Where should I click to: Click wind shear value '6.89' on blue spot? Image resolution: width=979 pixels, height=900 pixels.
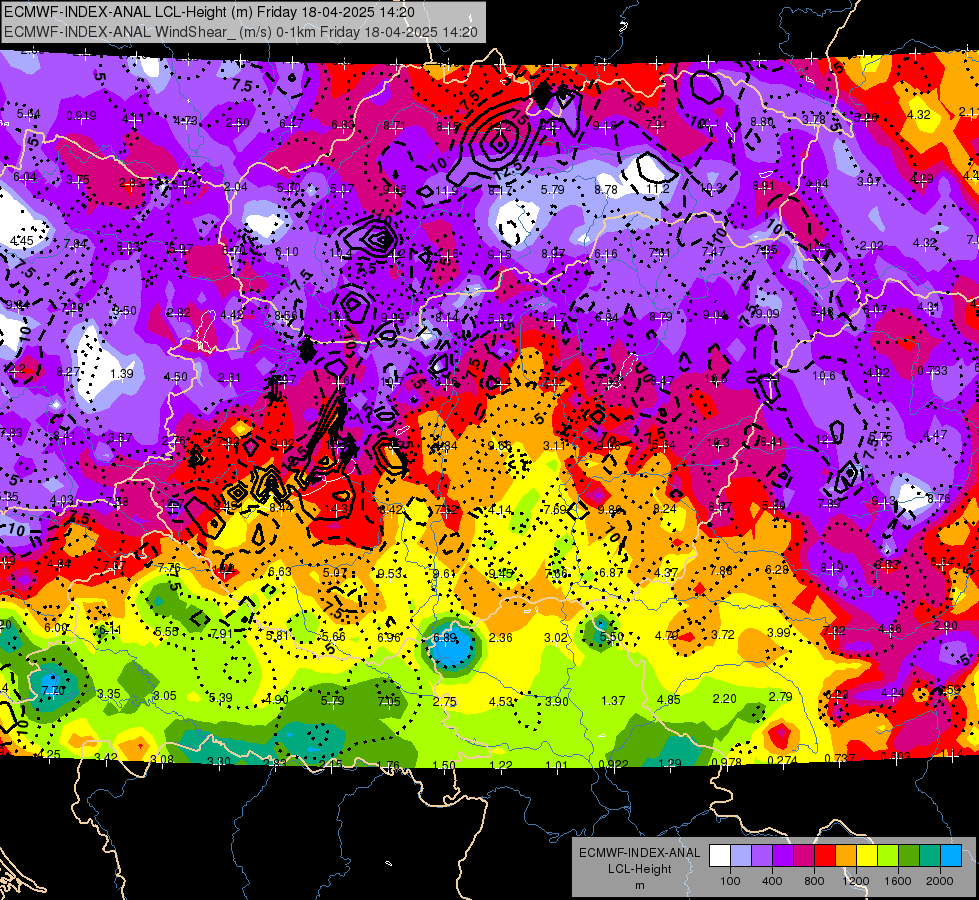[445, 638]
